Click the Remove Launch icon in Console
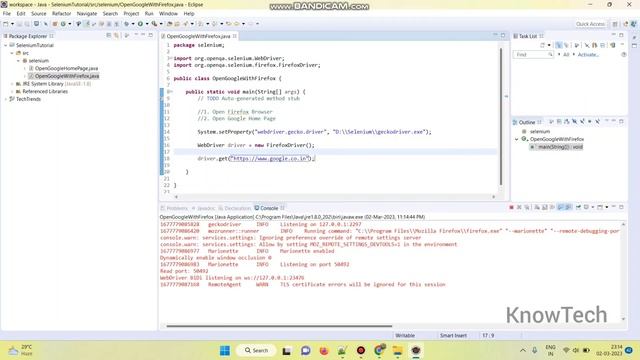The image size is (640, 360). (519, 207)
